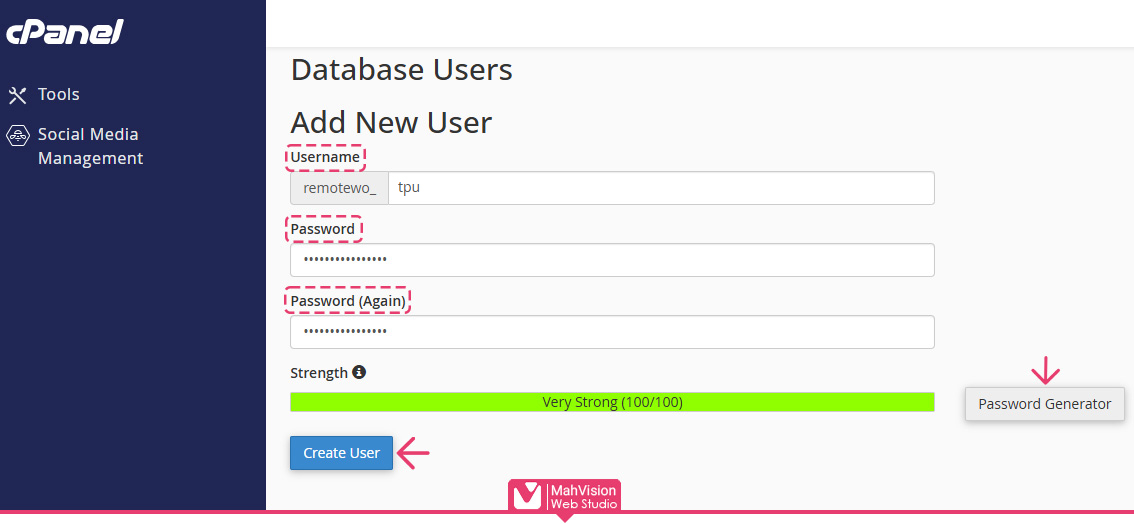This screenshot has height=524, width=1134.
Task: Click the cPanel logo
Action: click(x=65, y=32)
